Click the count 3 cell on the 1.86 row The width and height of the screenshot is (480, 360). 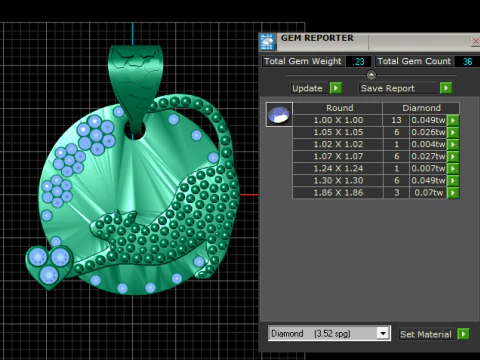click(396, 193)
